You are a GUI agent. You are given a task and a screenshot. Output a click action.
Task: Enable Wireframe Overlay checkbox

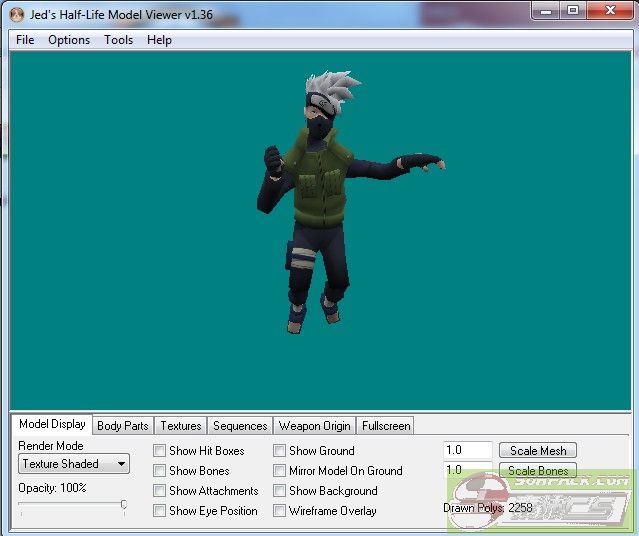point(280,511)
